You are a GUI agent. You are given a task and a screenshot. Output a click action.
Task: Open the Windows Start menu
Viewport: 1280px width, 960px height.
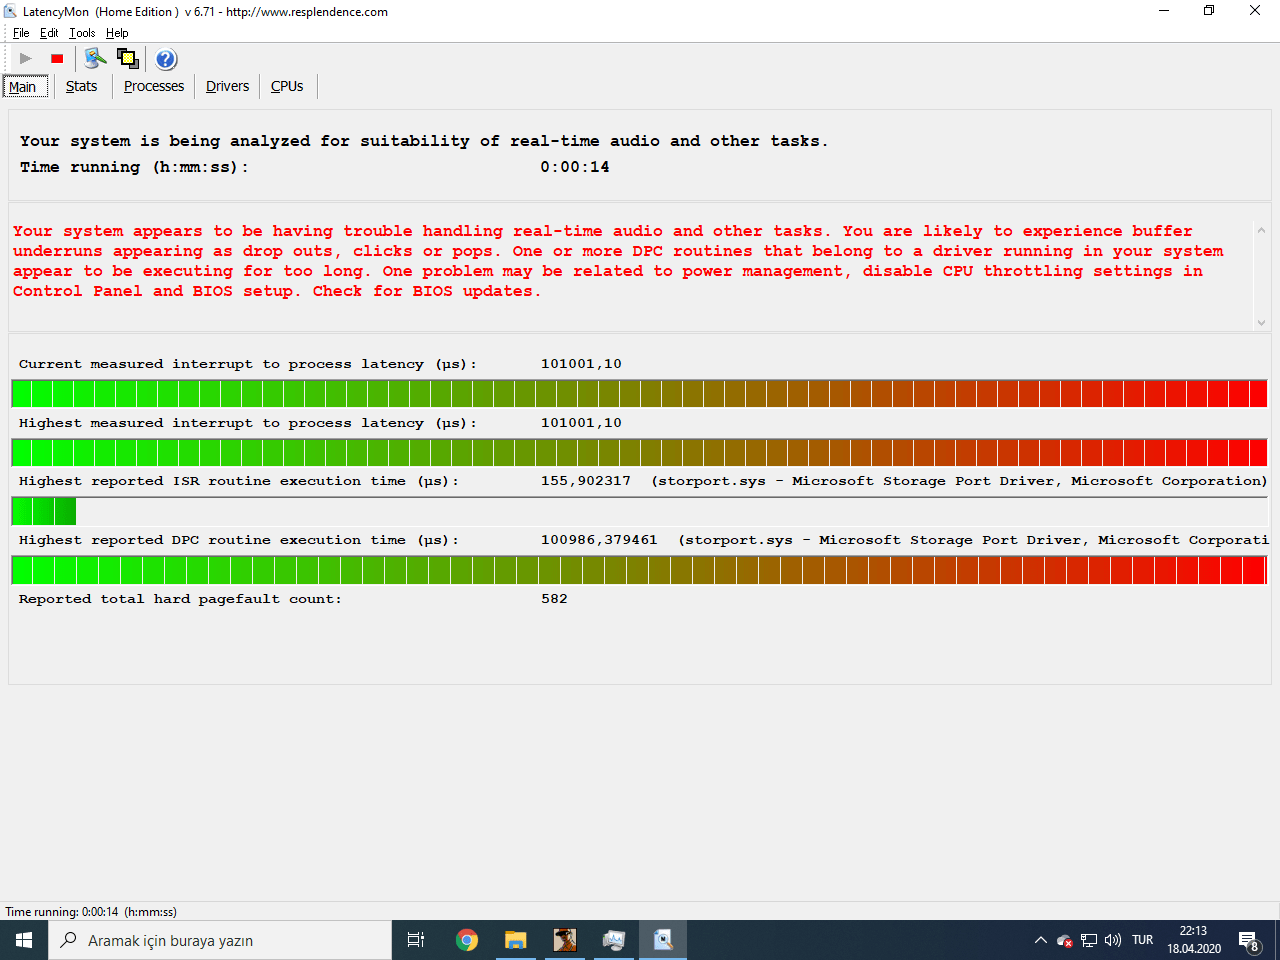click(x=24, y=940)
